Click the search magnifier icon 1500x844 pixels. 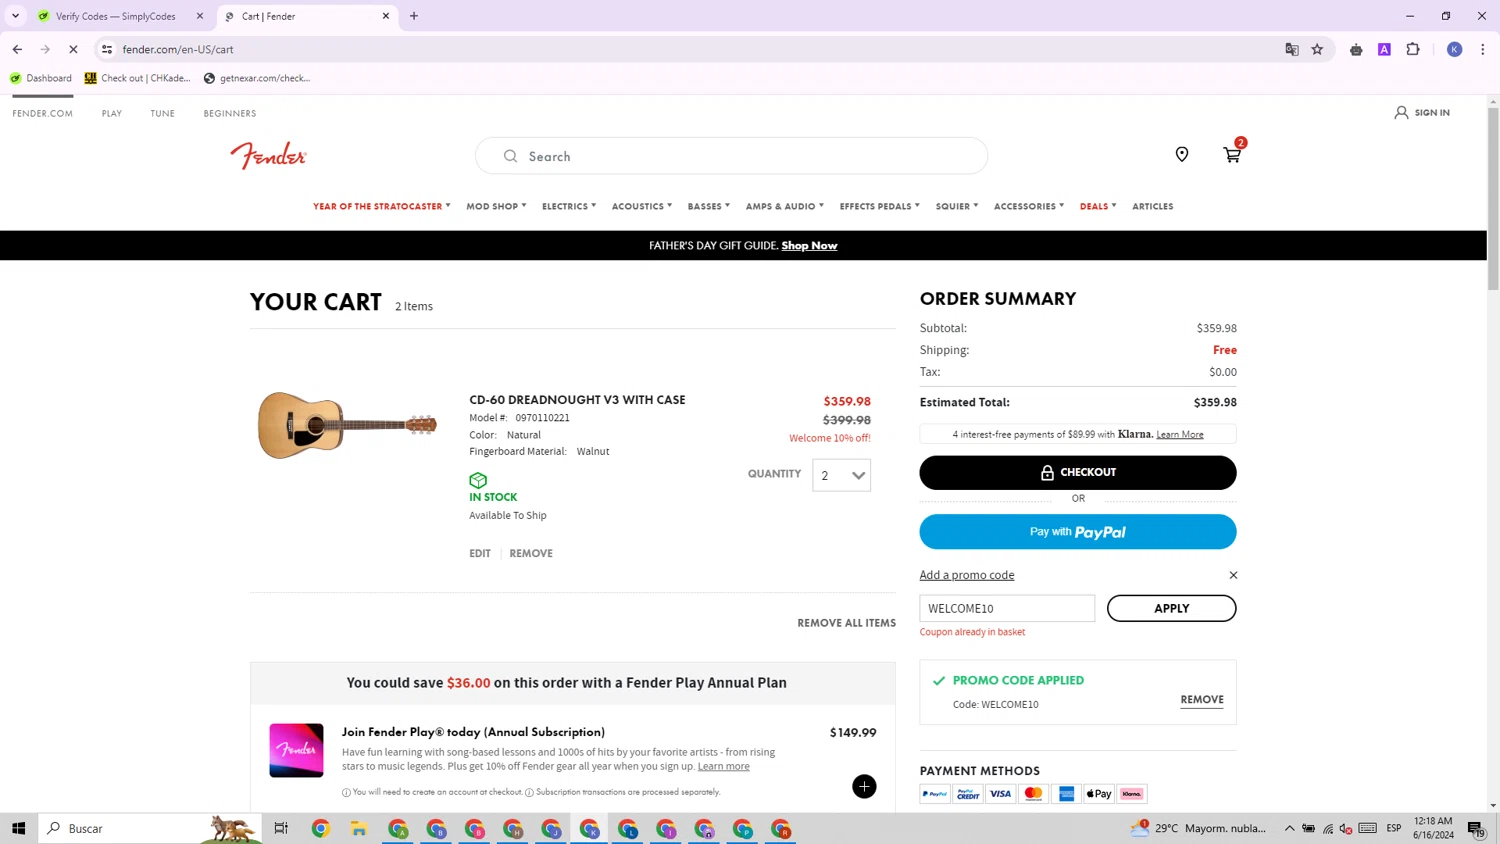click(x=510, y=156)
